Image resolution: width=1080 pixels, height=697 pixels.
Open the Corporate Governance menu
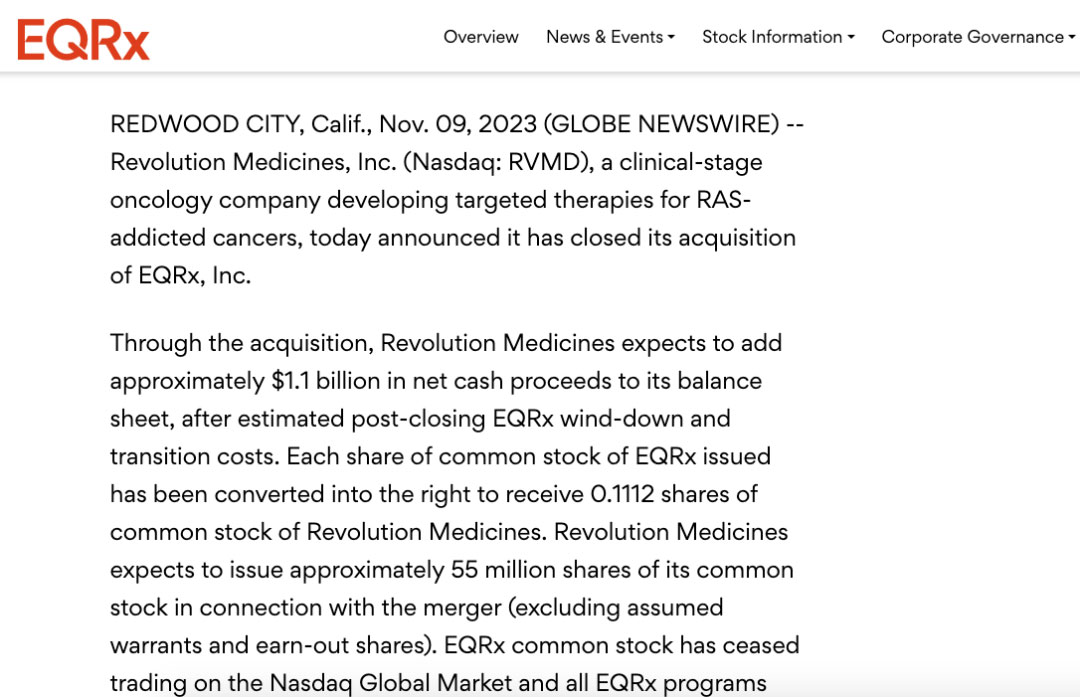pyautogui.click(x=972, y=37)
